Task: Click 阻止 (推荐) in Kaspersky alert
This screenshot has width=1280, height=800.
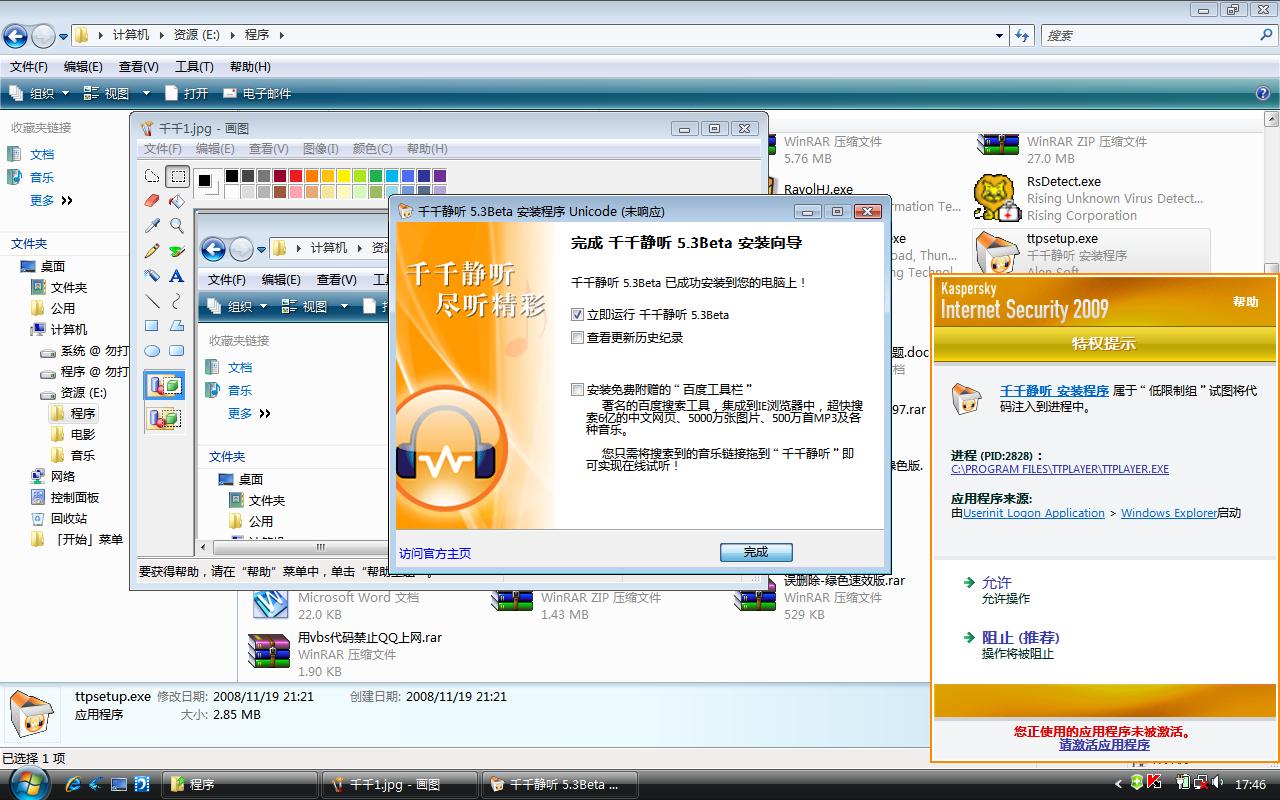Action: coord(1020,637)
